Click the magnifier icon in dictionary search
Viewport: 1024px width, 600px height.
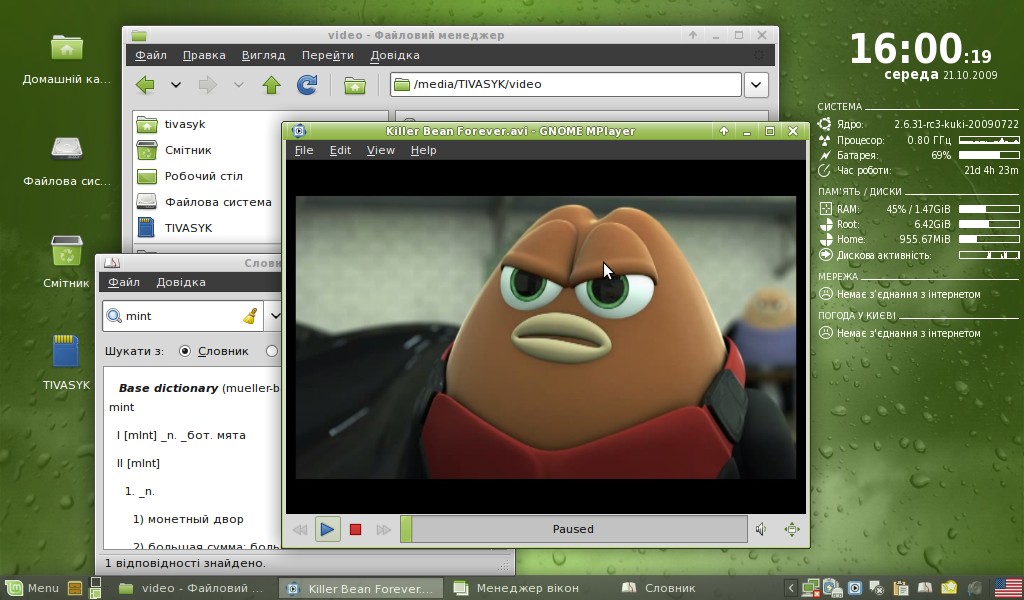[114, 316]
